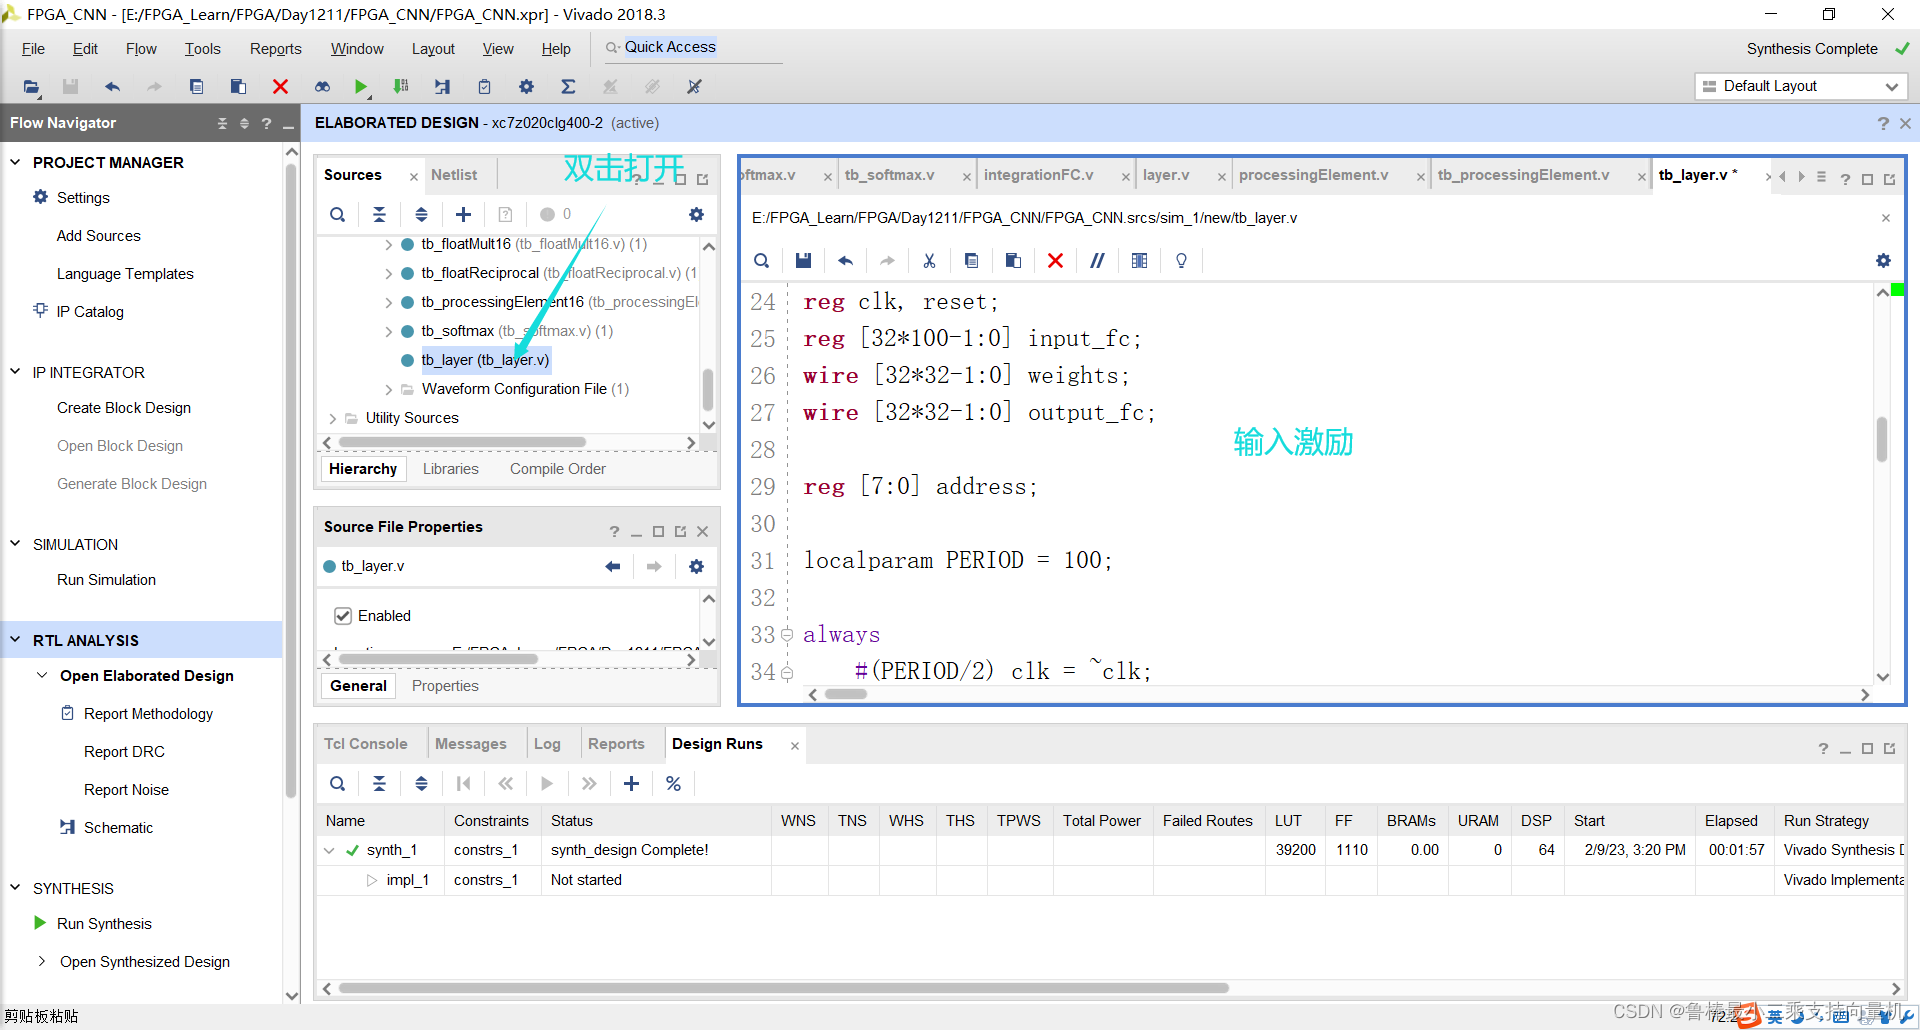
Task: Click Create Block Design
Action: point(124,408)
